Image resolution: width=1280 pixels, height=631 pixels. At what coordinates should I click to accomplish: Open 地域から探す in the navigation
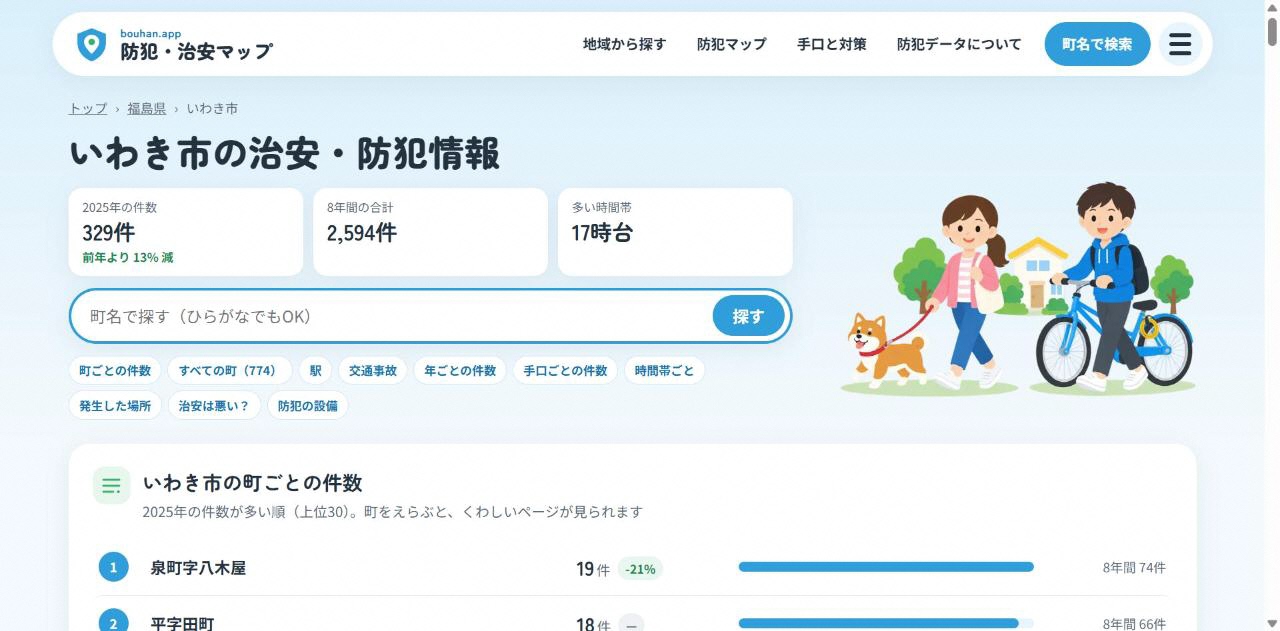coord(624,44)
